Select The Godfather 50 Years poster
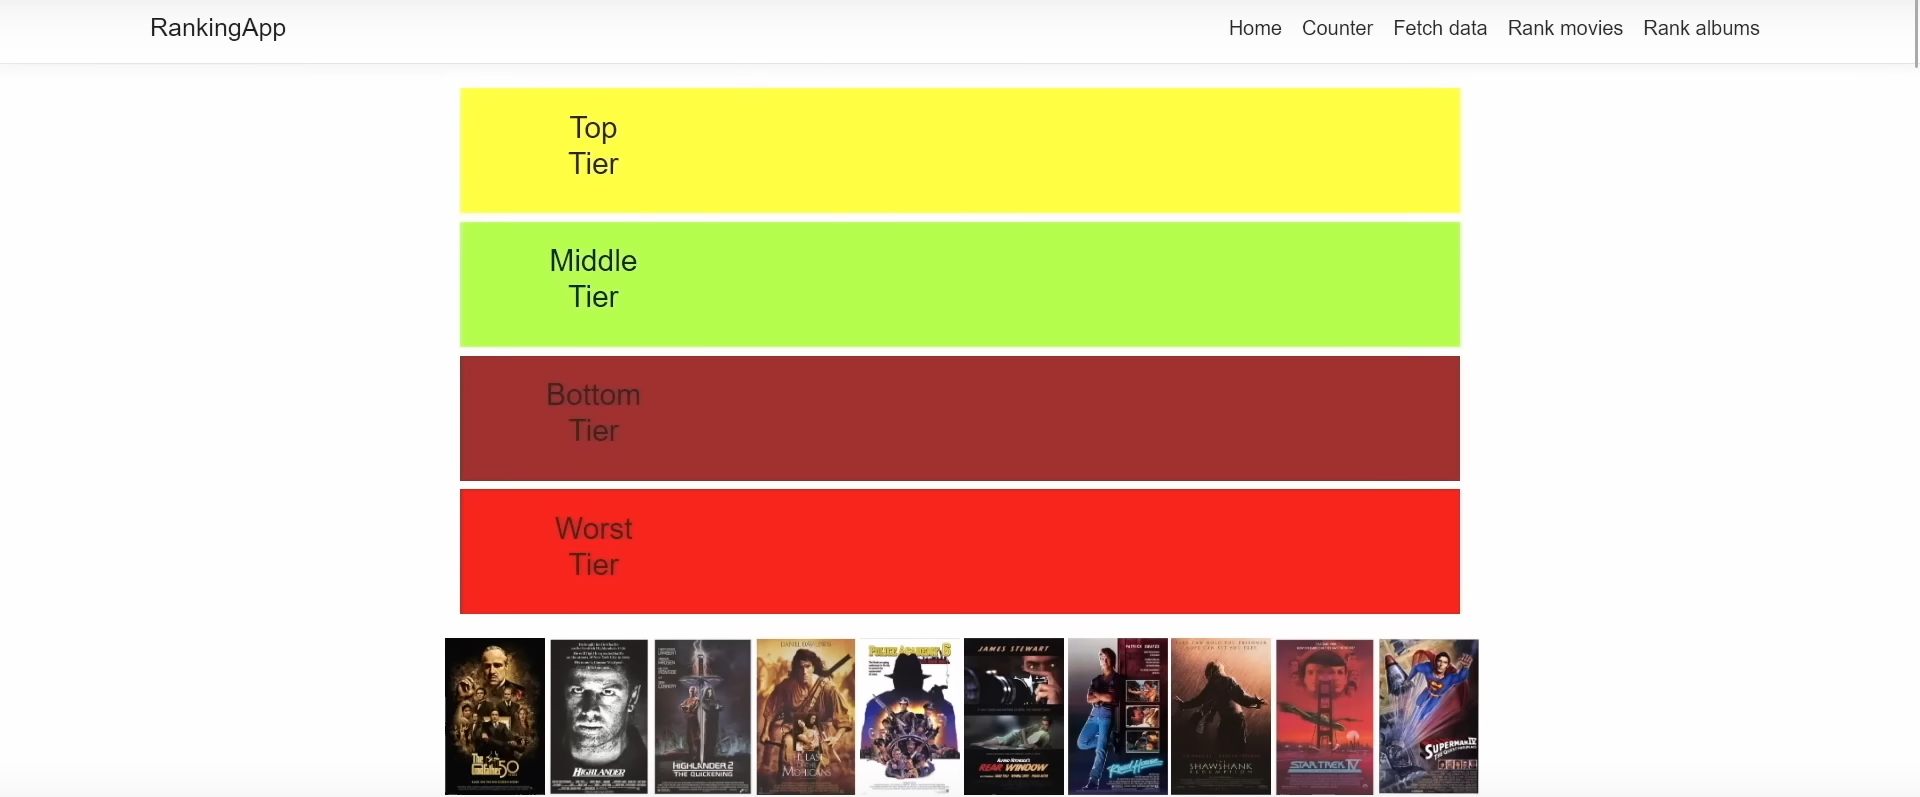This screenshot has width=1920, height=797. coord(493,716)
